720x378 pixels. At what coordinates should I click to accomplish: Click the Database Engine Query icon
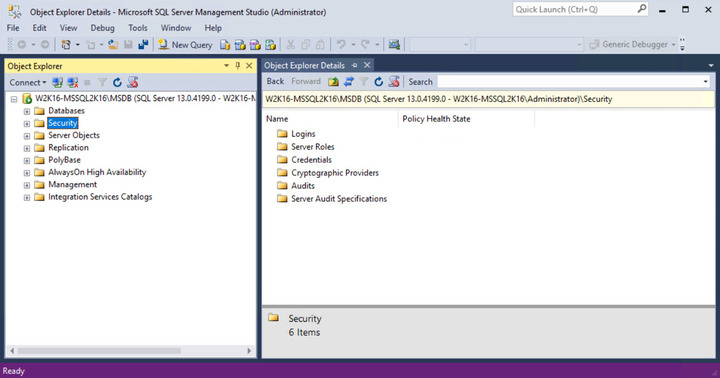[x=225, y=45]
